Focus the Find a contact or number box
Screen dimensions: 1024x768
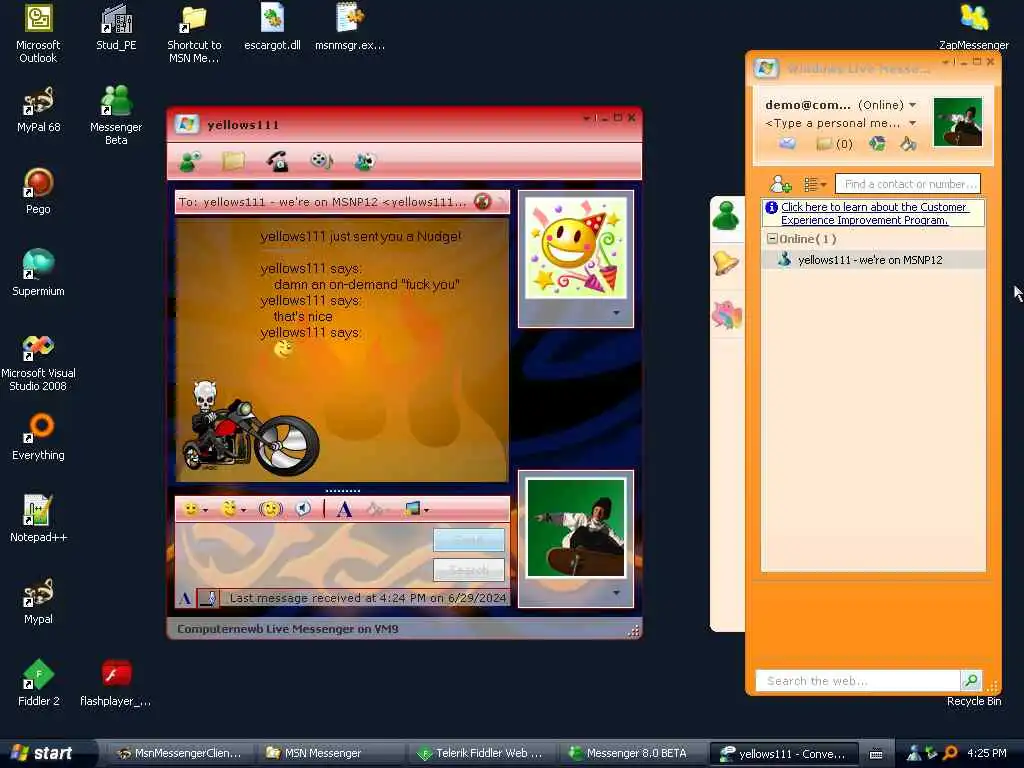[x=908, y=185]
